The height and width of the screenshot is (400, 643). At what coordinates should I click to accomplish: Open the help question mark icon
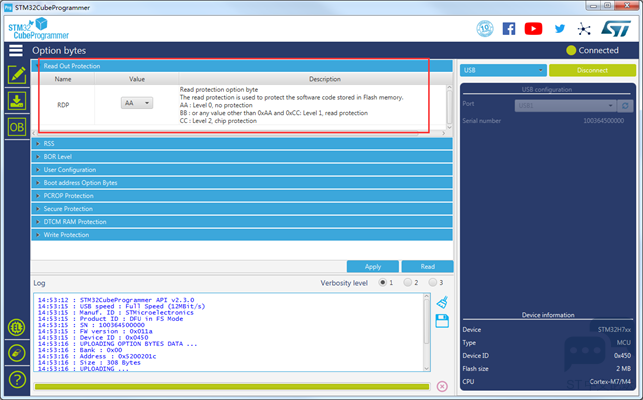(x=17, y=379)
